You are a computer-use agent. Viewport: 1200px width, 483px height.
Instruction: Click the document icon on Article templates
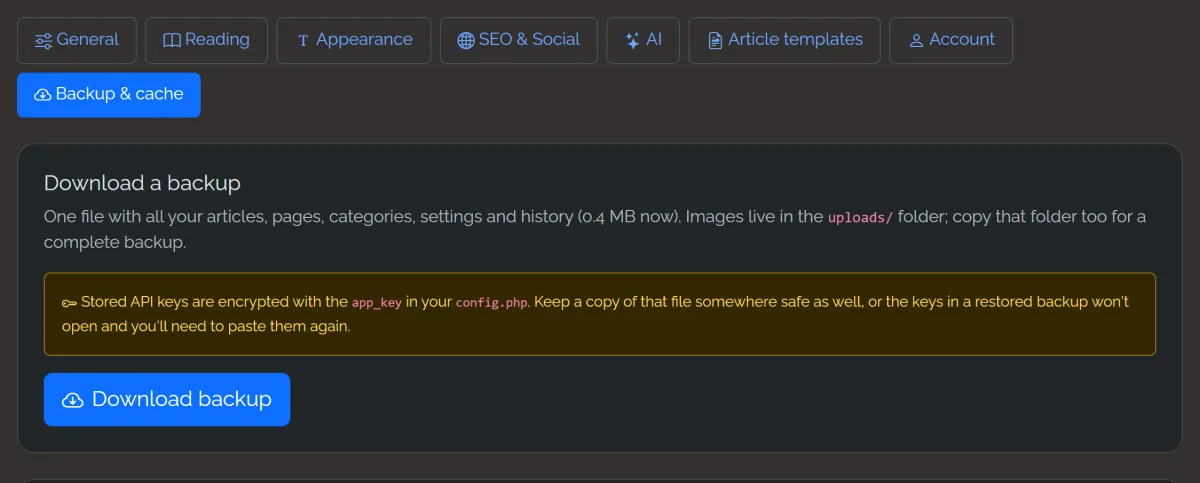tap(715, 41)
